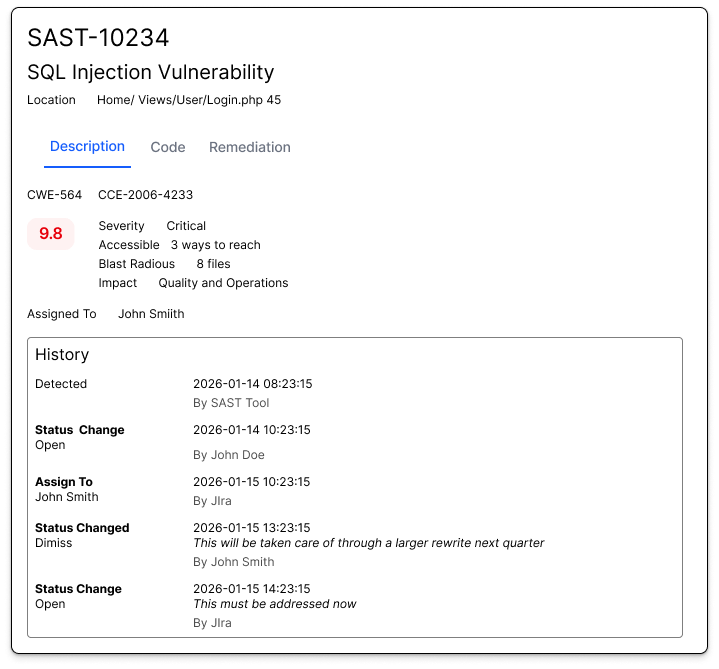Viewport: 719px width, 669px height.
Task: Open the Remediation tab
Action: [x=250, y=147]
